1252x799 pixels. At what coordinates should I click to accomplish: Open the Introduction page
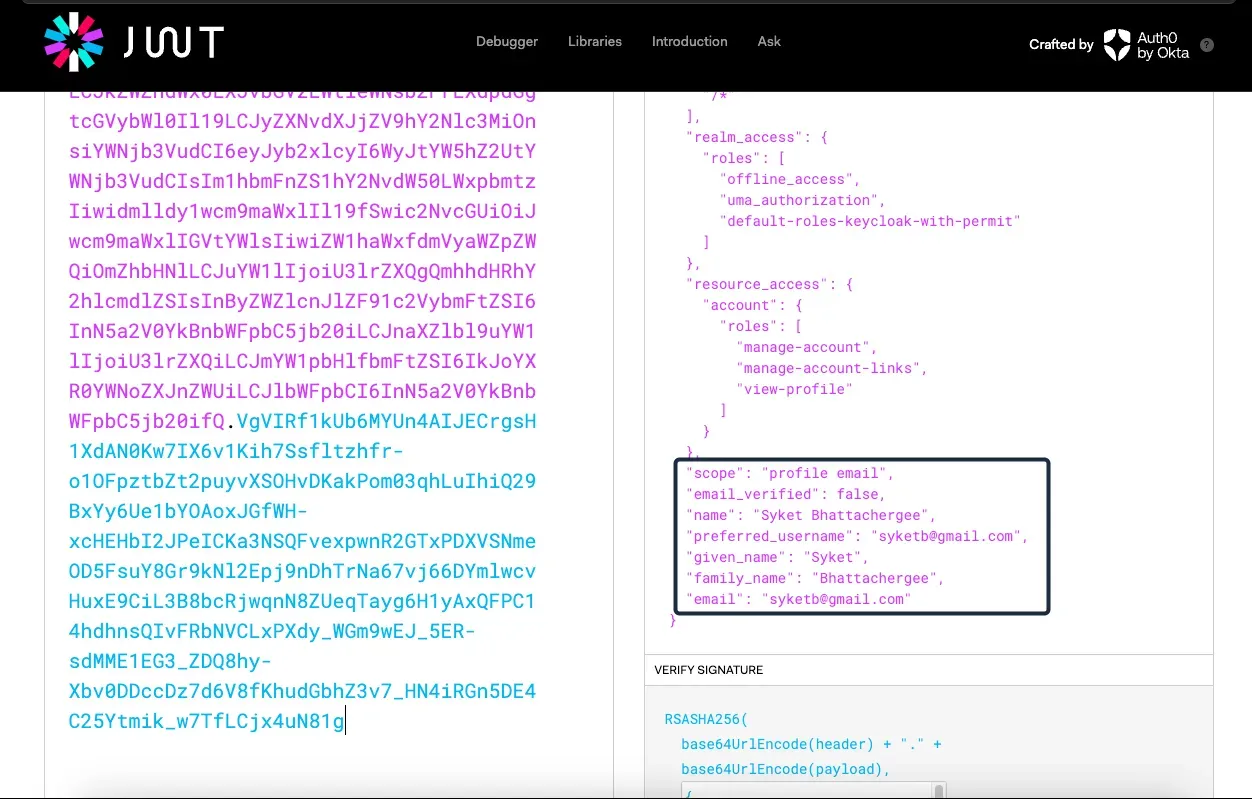[x=689, y=42]
